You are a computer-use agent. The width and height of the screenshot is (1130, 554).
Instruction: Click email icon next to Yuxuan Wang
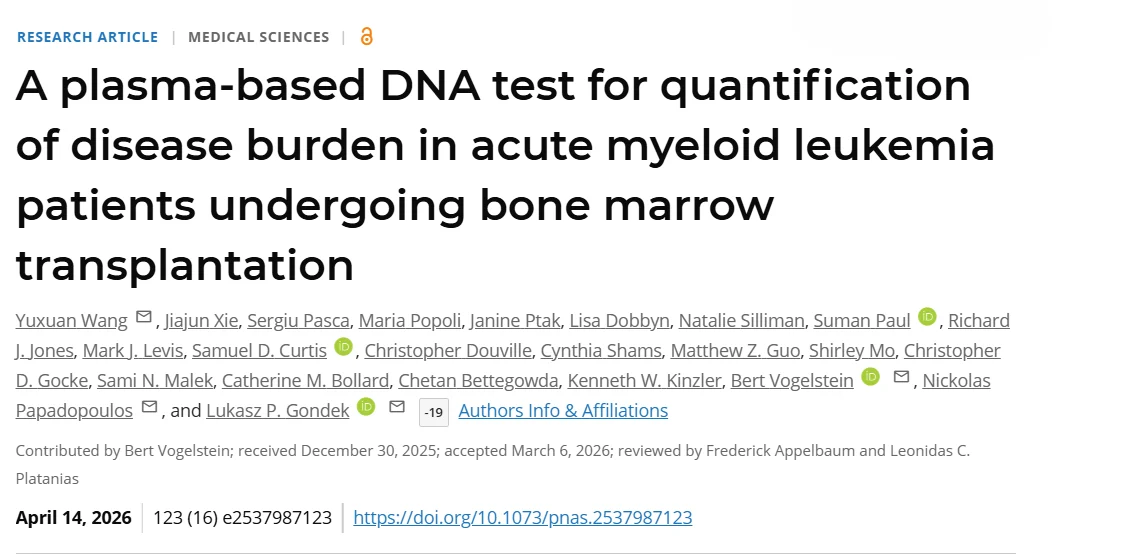pyautogui.click(x=144, y=319)
